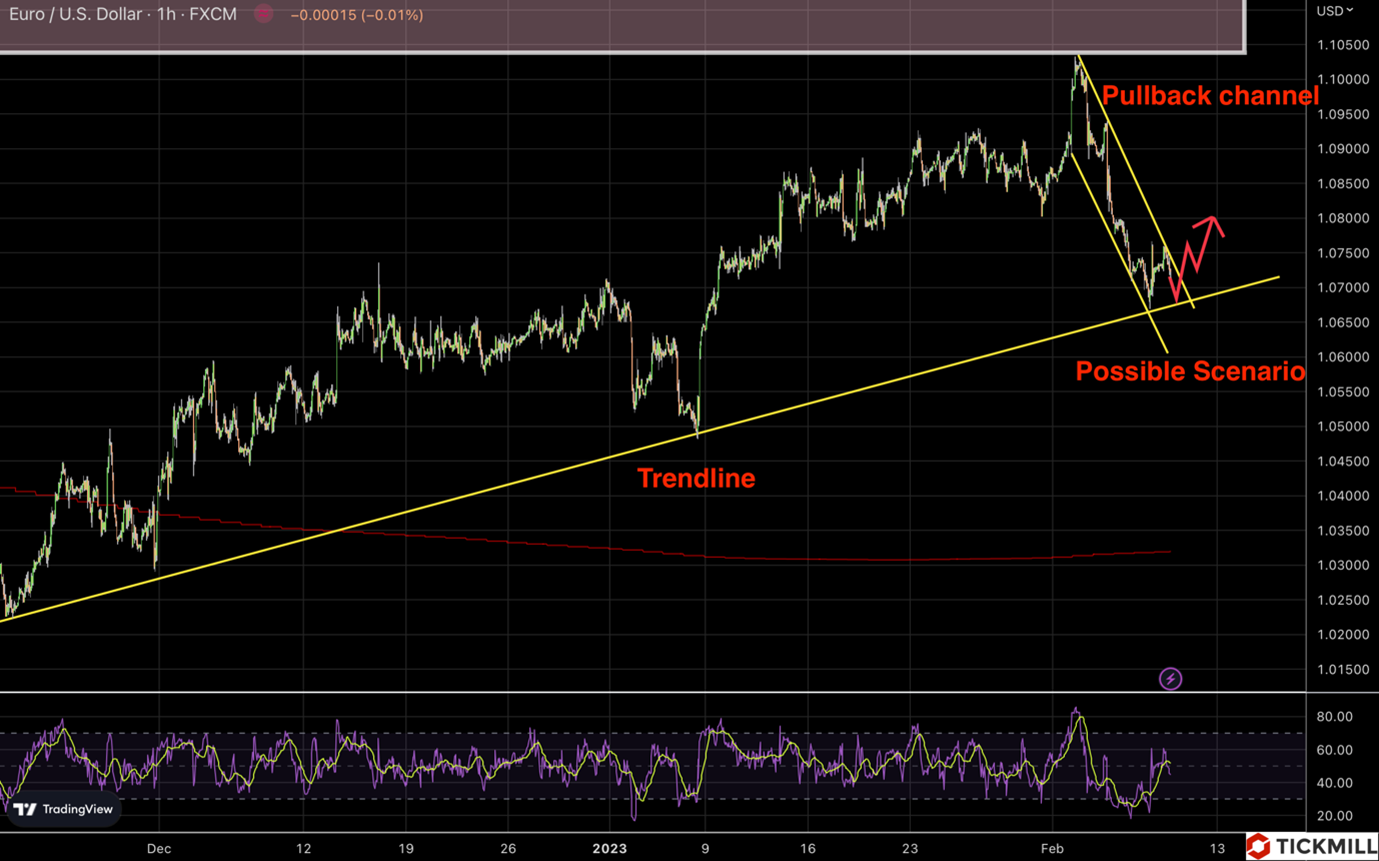Click the '9' date on time axis
The image size is (1379, 861).
(705, 848)
